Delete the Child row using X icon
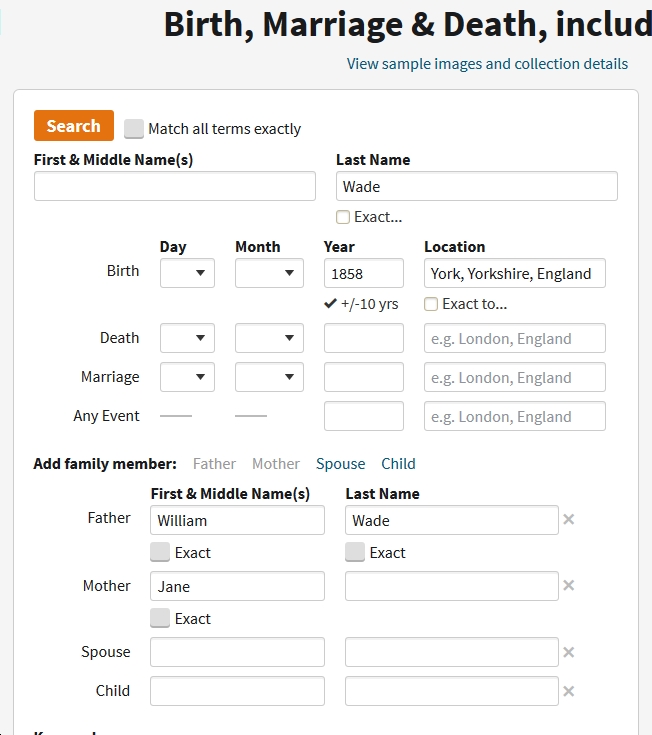 pos(569,691)
